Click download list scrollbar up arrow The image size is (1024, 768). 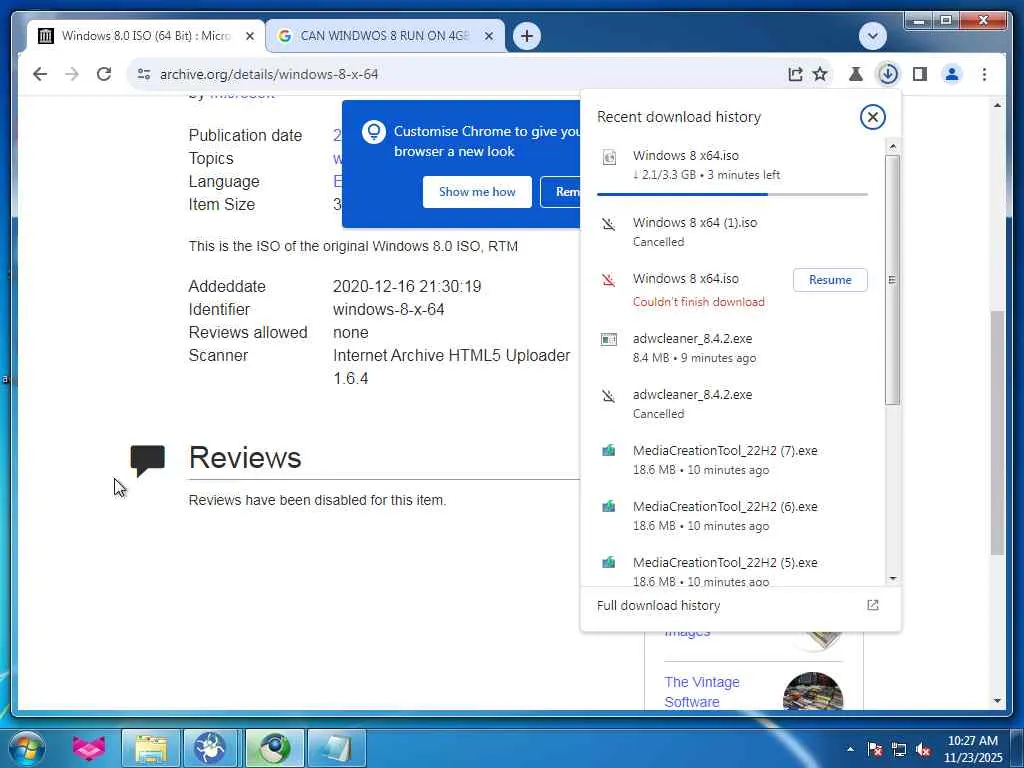(893, 146)
